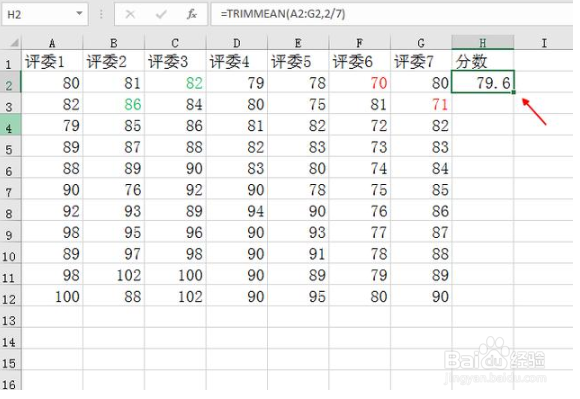The height and width of the screenshot is (399, 580).
Task: Click the red 71 in row 3
Action: [x=421, y=104]
